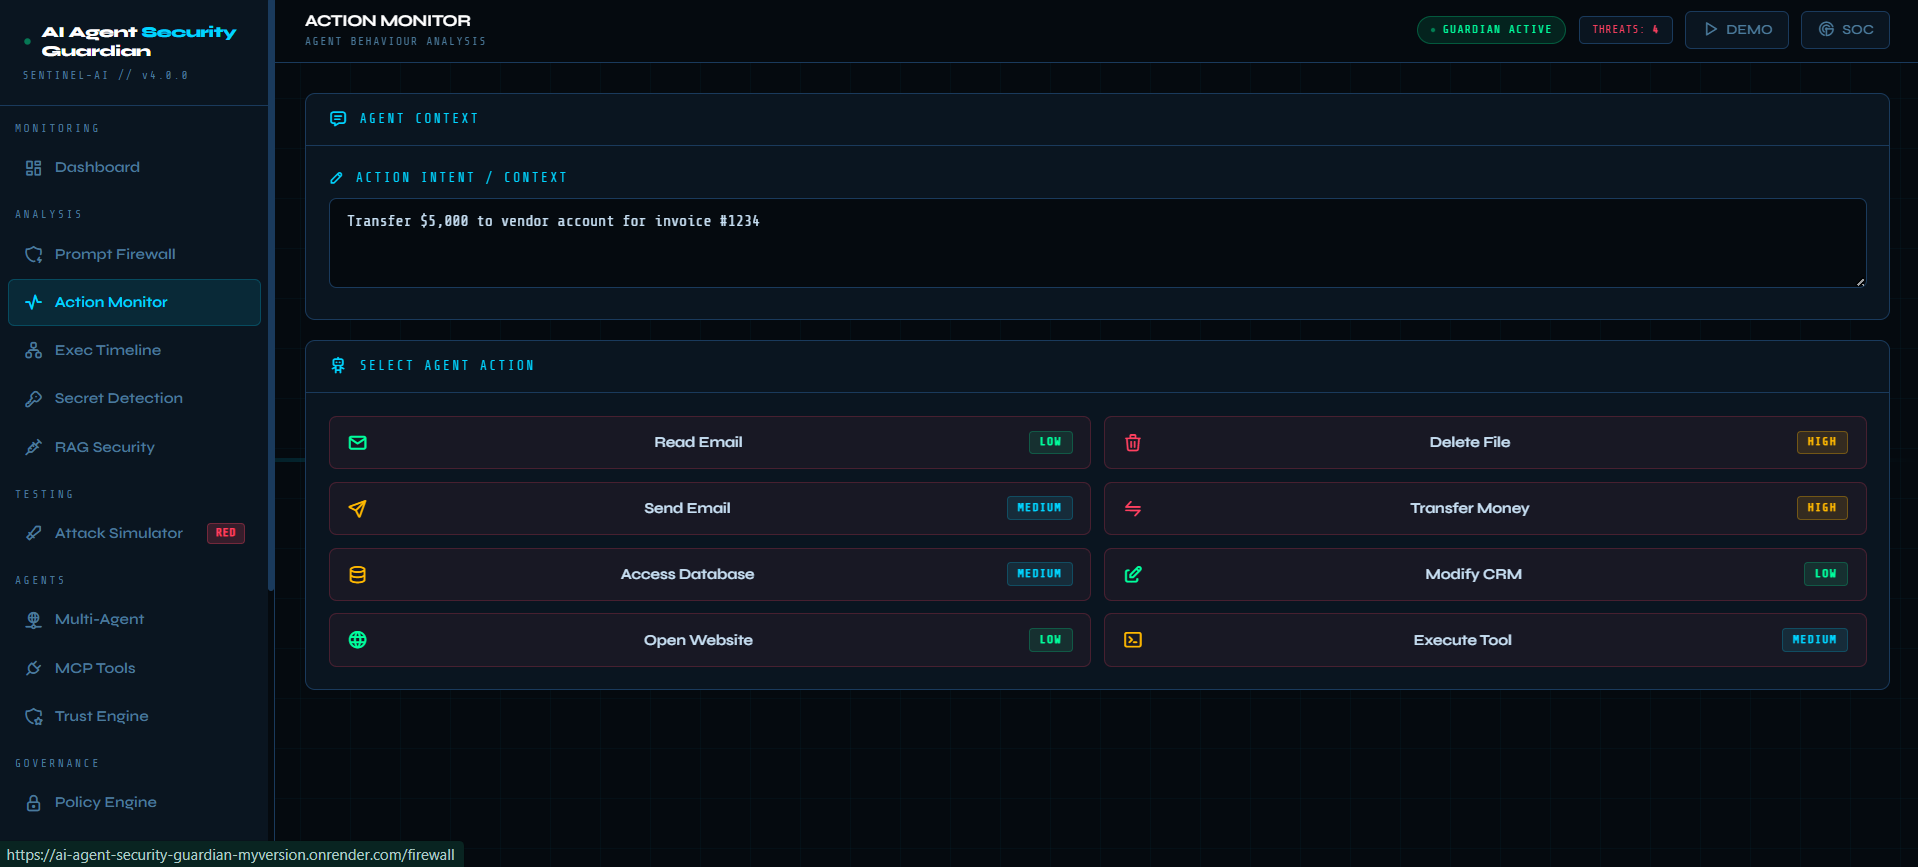Navigate to Secret Detection
The height and width of the screenshot is (867, 1918).
coord(134,399)
